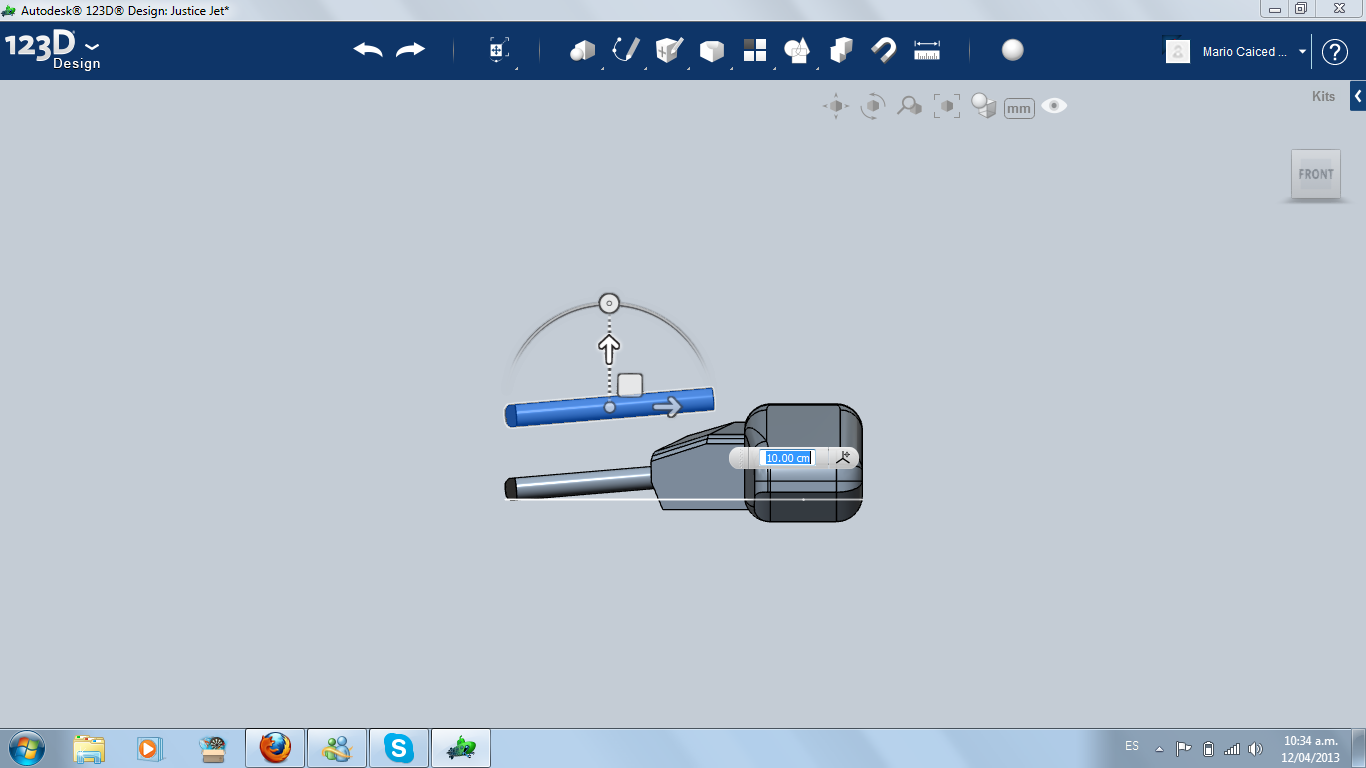This screenshot has width=1366, height=768.
Task: Select the dark rounded box body
Action: pyautogui.click(x=805, y=462)
